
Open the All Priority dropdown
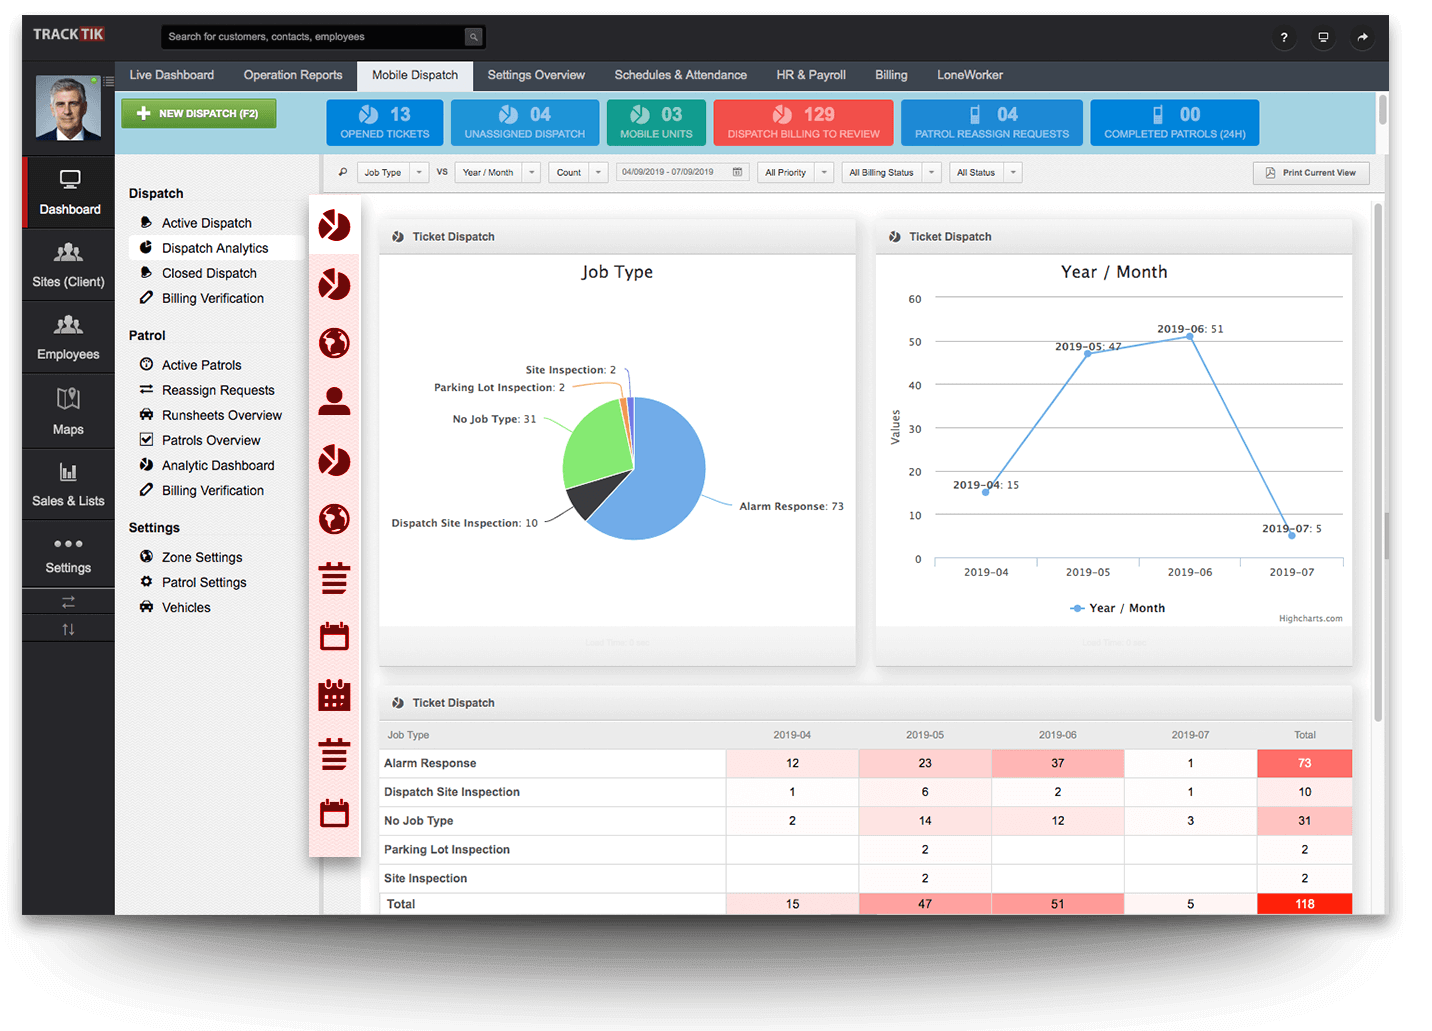pos(824,172)
